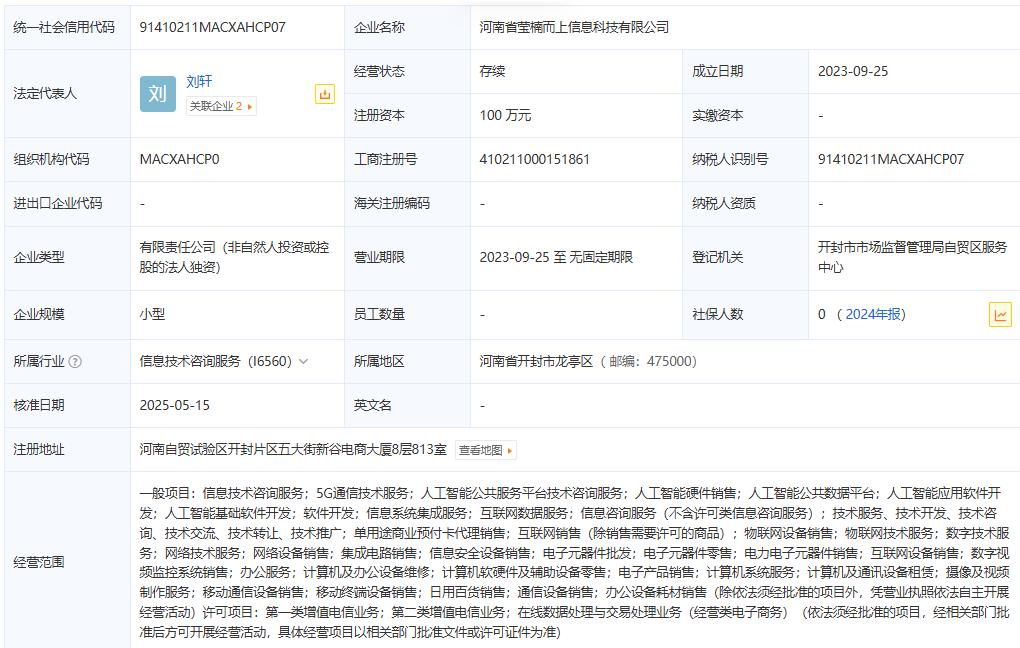Image resolution: width=1020 pixels, height=648 pixels.
Task: Open the 社保人数 trend chart icon
Action: (x=1000, y=314)
